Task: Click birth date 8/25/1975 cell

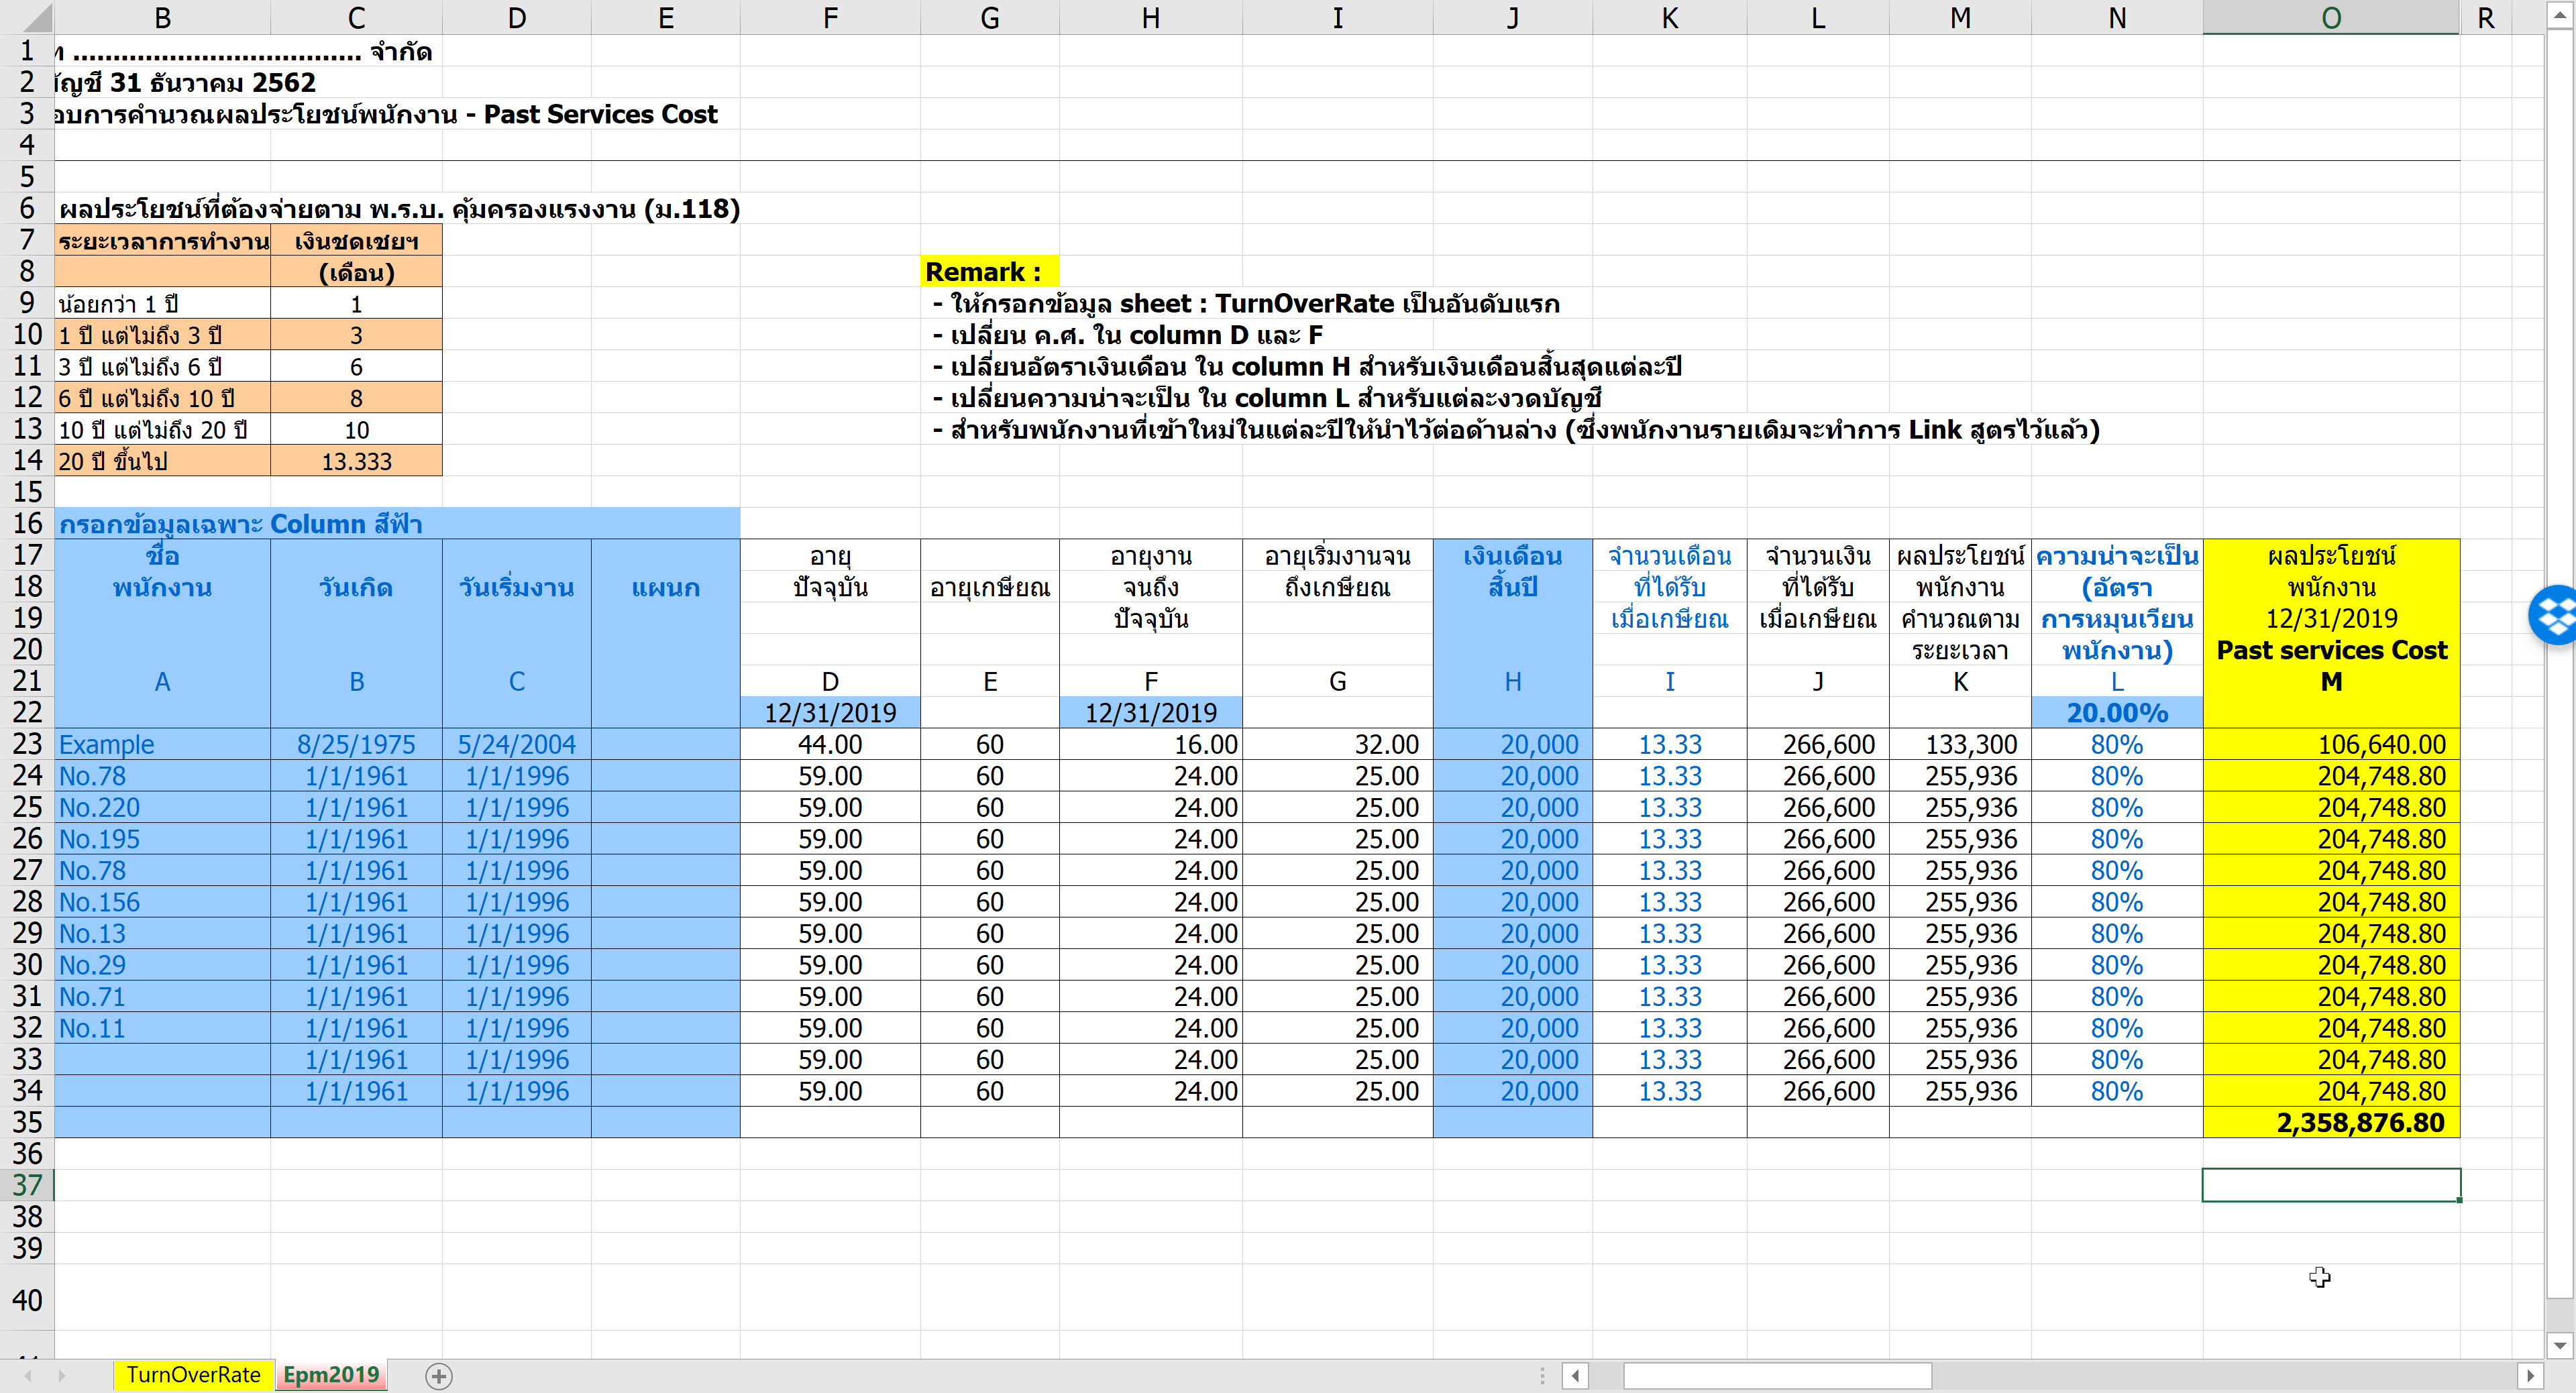Action: [x=356, y=744]
